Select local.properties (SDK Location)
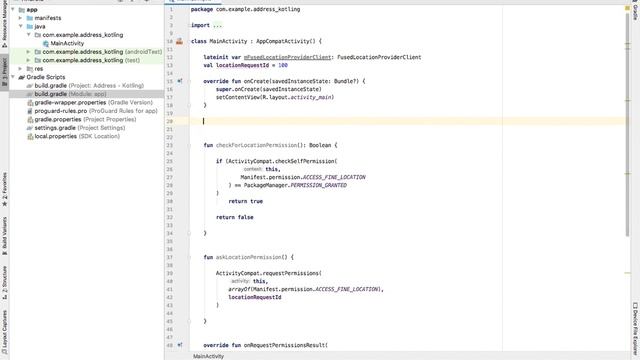 77,136
